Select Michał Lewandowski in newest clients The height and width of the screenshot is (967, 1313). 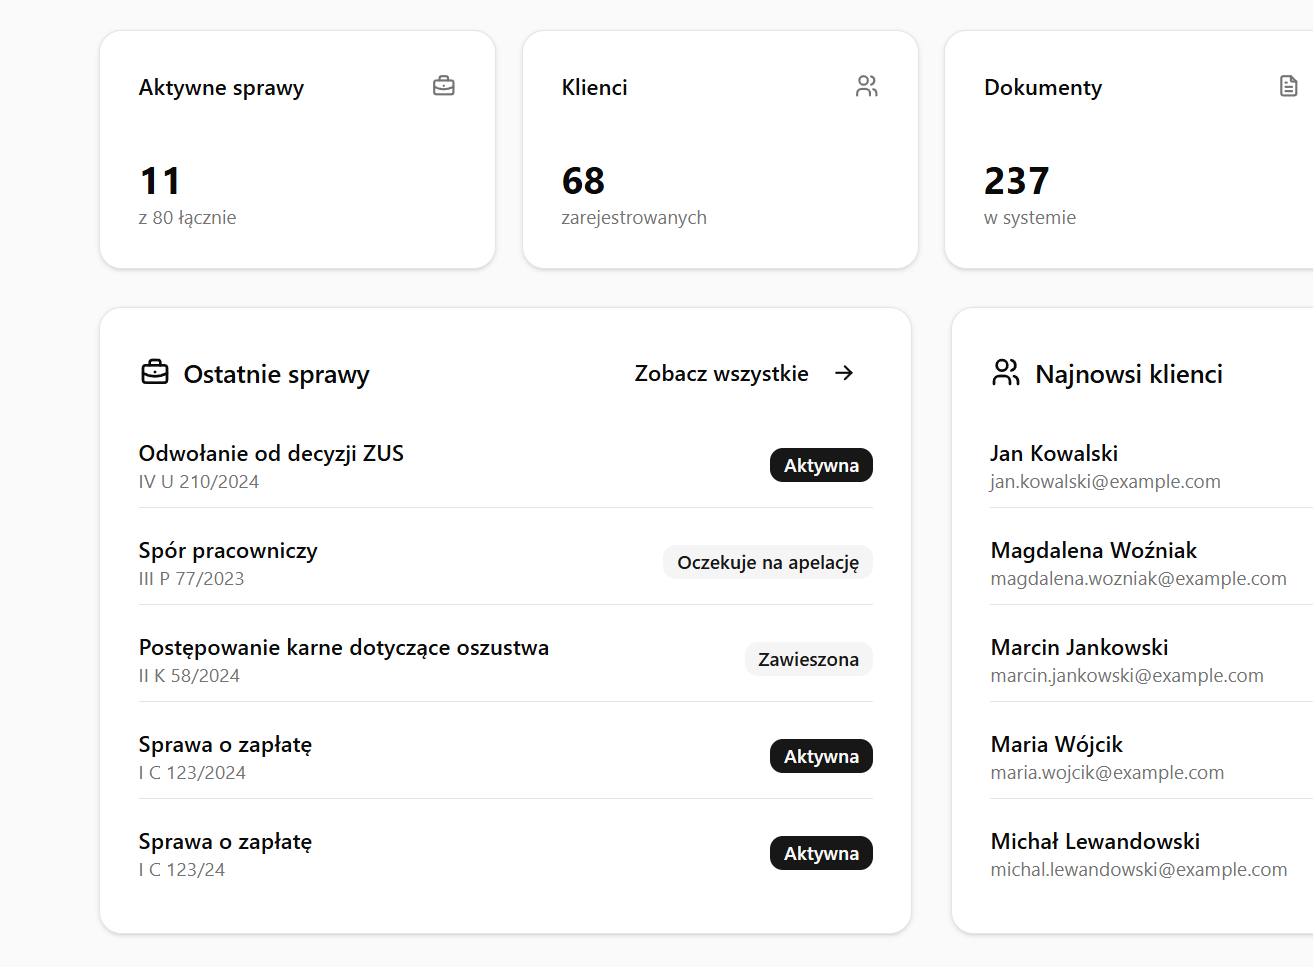[x=1095, y=842]
